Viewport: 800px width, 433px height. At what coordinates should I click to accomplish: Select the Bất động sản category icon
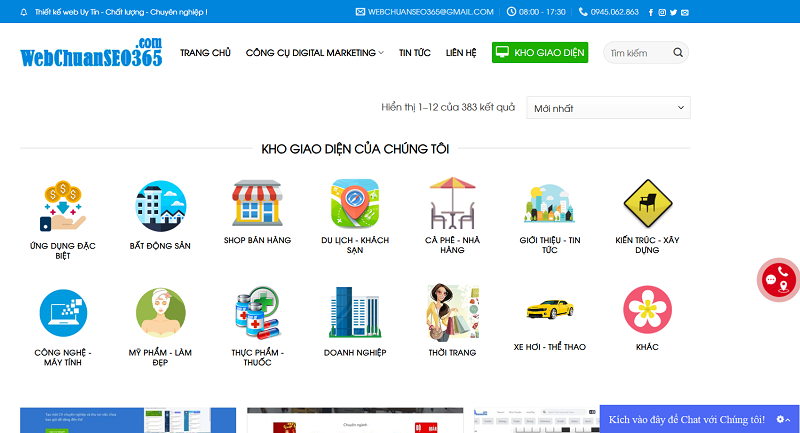coord(160,206)
